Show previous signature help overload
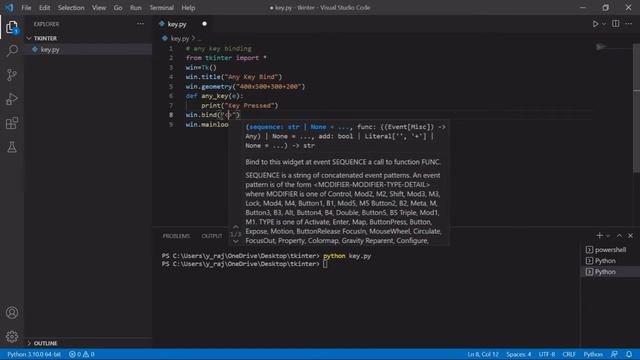640x360 pixels. [x=236, y=227]
